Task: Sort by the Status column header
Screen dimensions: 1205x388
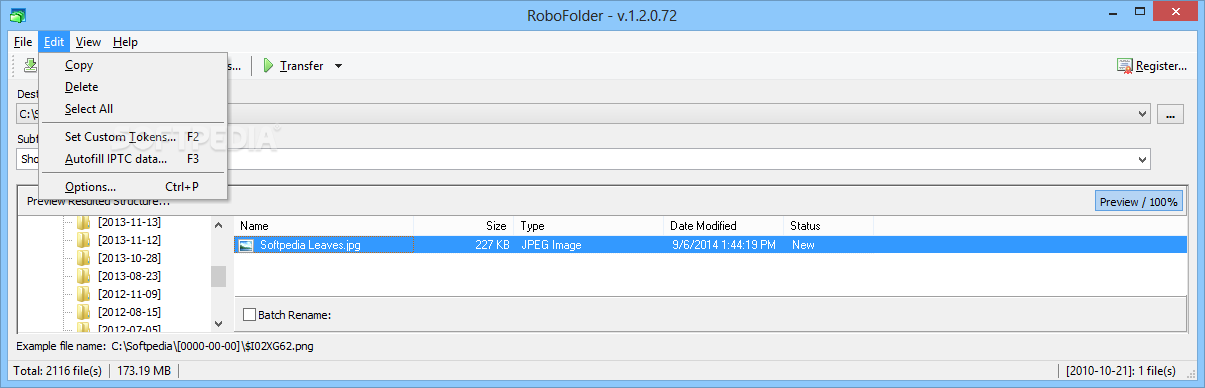Action: pyautogui.click(x=829, y=226)
